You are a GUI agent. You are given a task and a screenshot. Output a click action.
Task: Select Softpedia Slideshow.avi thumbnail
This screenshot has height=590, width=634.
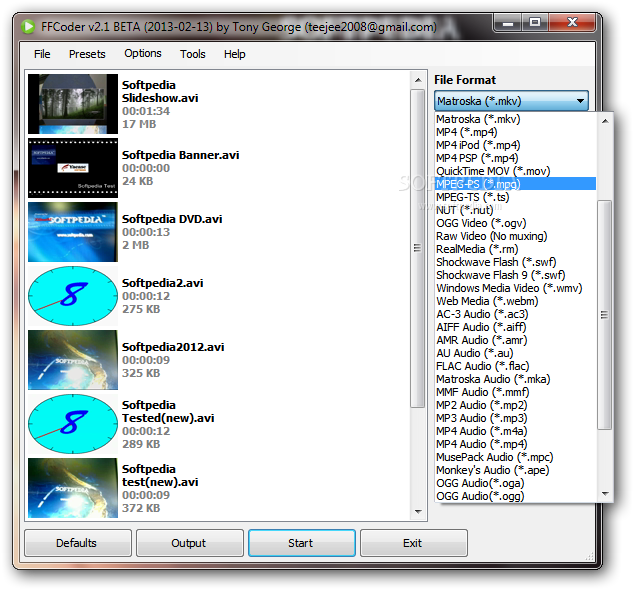(x=73, y=104)
